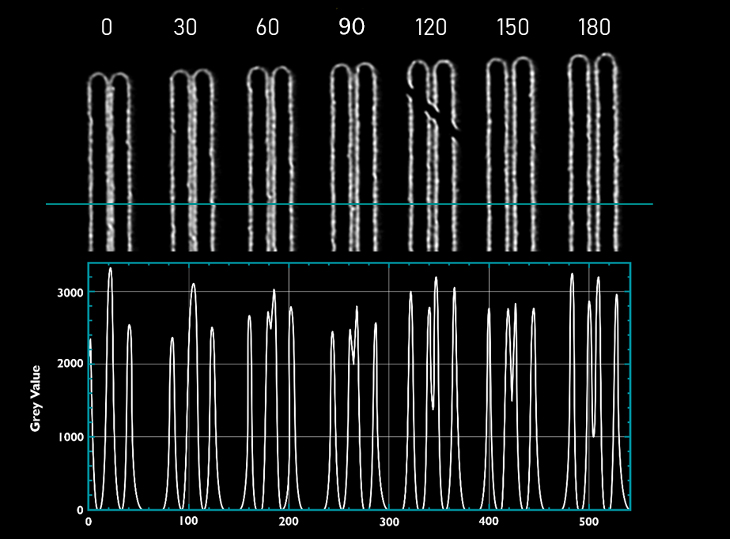Viewport: 730px width, 539px height.
Task: Click the 120 label above the images
Action: coord(431,28)
